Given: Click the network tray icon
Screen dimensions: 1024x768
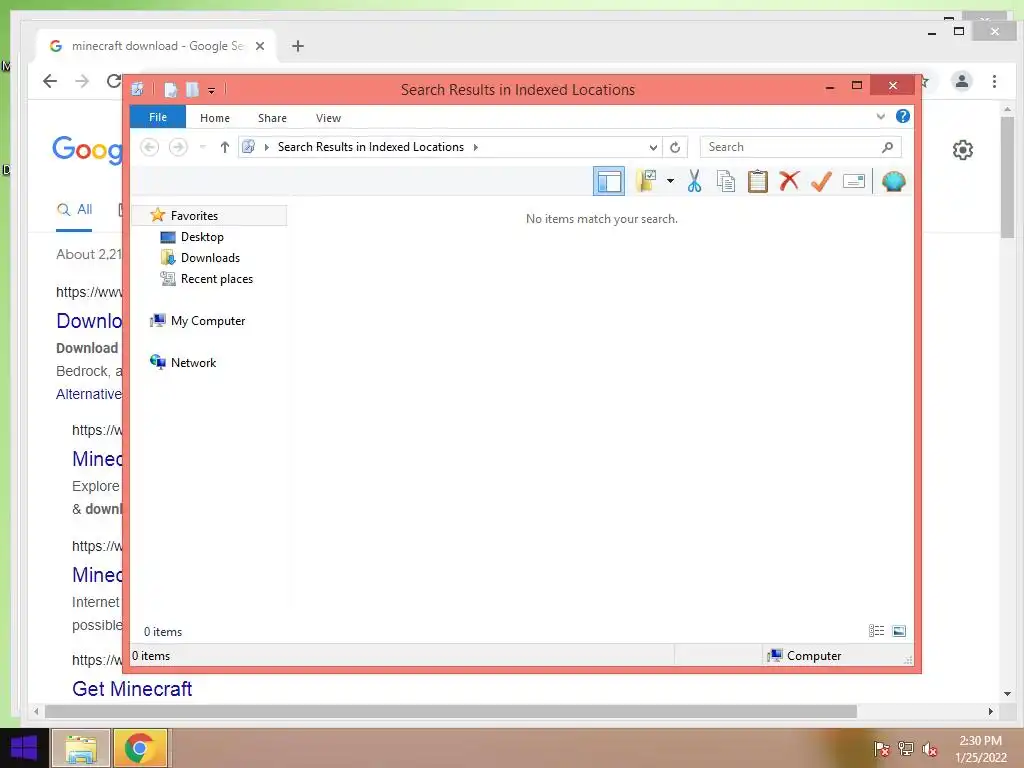Looking at the screenshot, I should point(906,749).
